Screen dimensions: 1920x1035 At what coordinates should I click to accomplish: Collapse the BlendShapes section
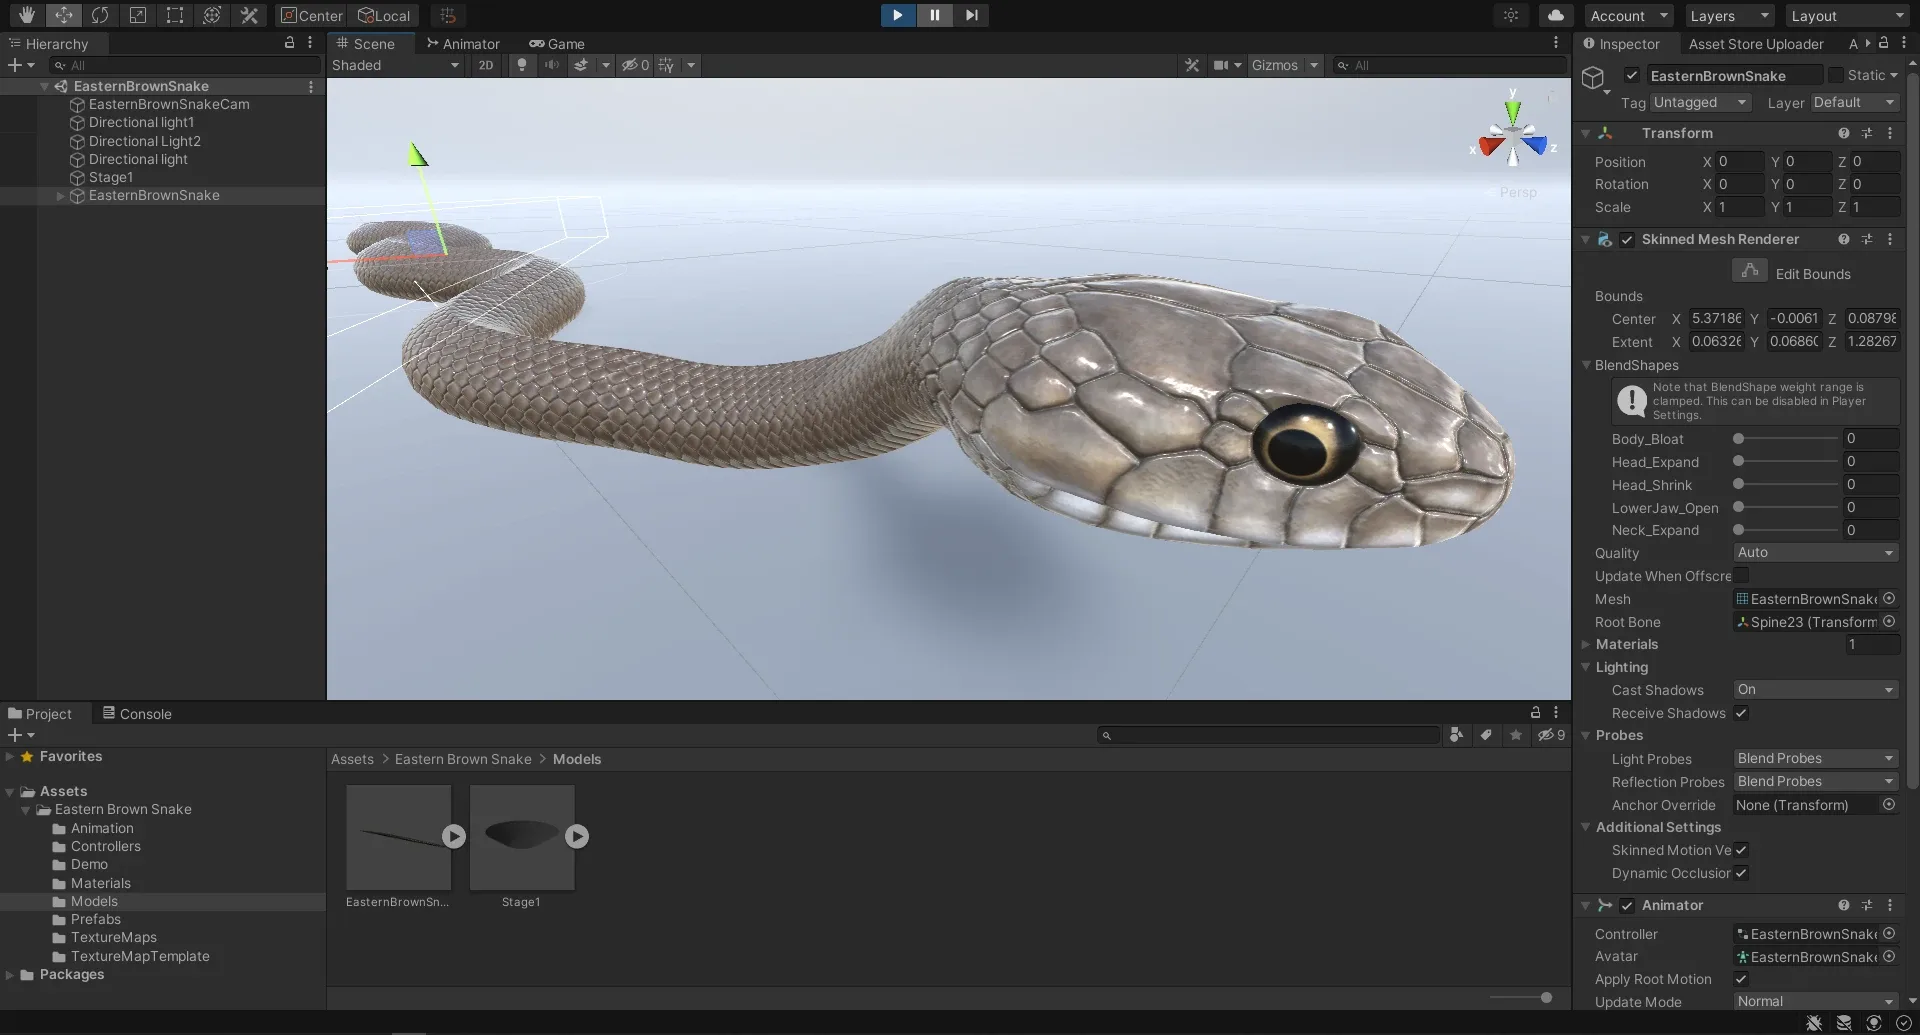tap(1586, 365)
